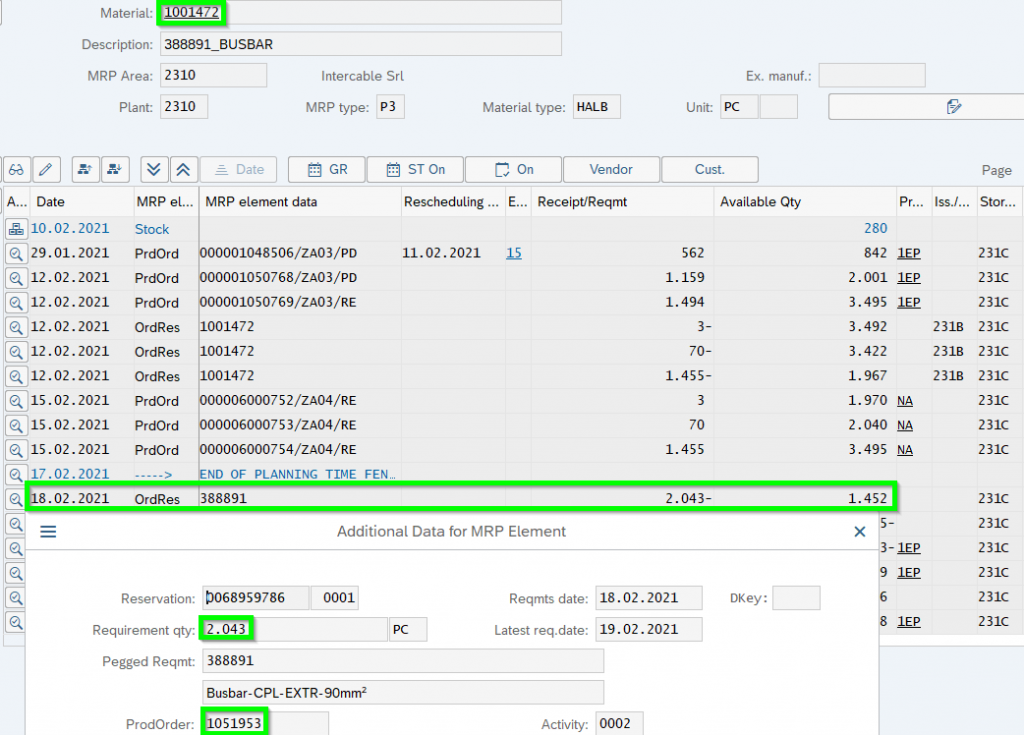Viewport: 1024px width, 735px height.
Task: Click the Cust. button
Action: tap(709, 170)
